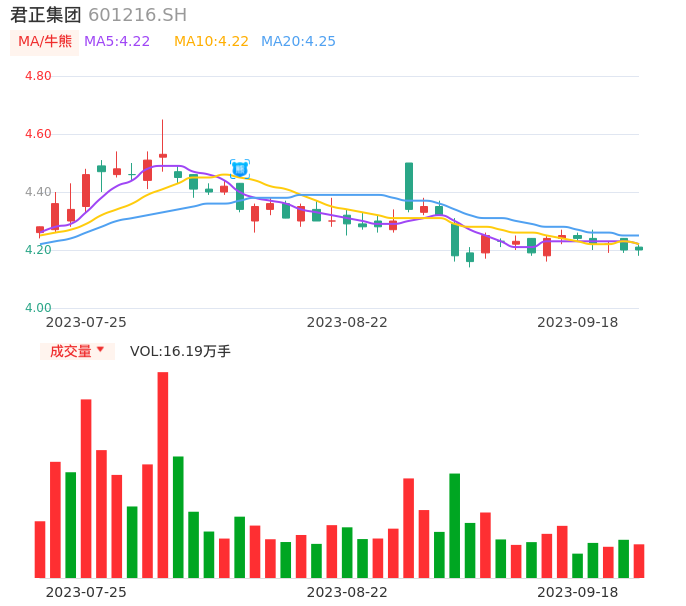Click the tallest red volume bar
Image resolution: width=686 pixels, height=606 pixels.
click(x=163, y=475)
